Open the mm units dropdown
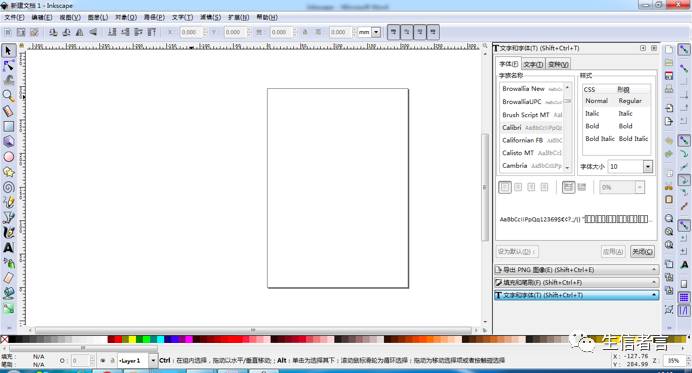692x373 pixels. [376, 32]
